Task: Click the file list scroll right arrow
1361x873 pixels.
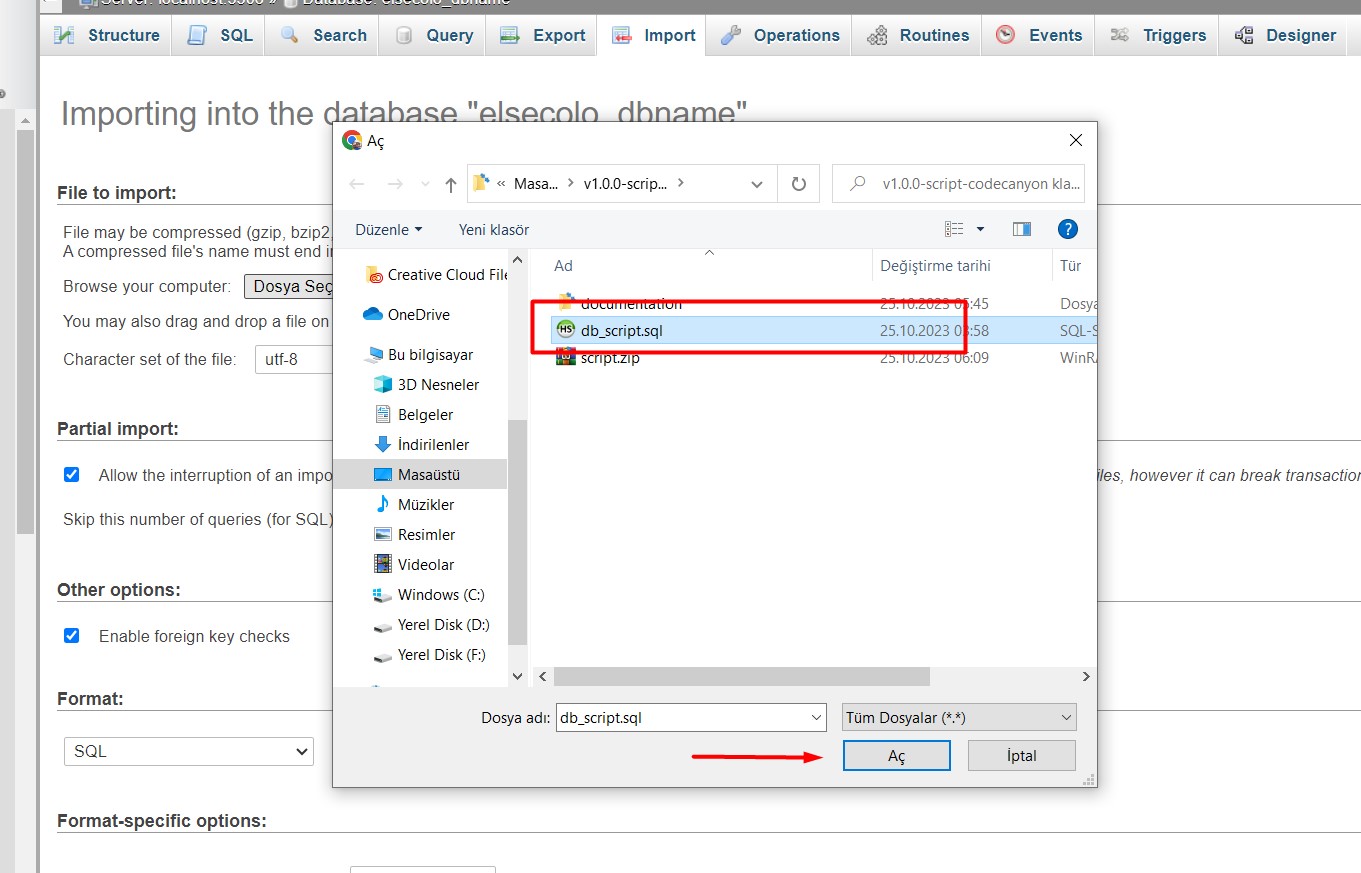Action: tap(1086, 677)
